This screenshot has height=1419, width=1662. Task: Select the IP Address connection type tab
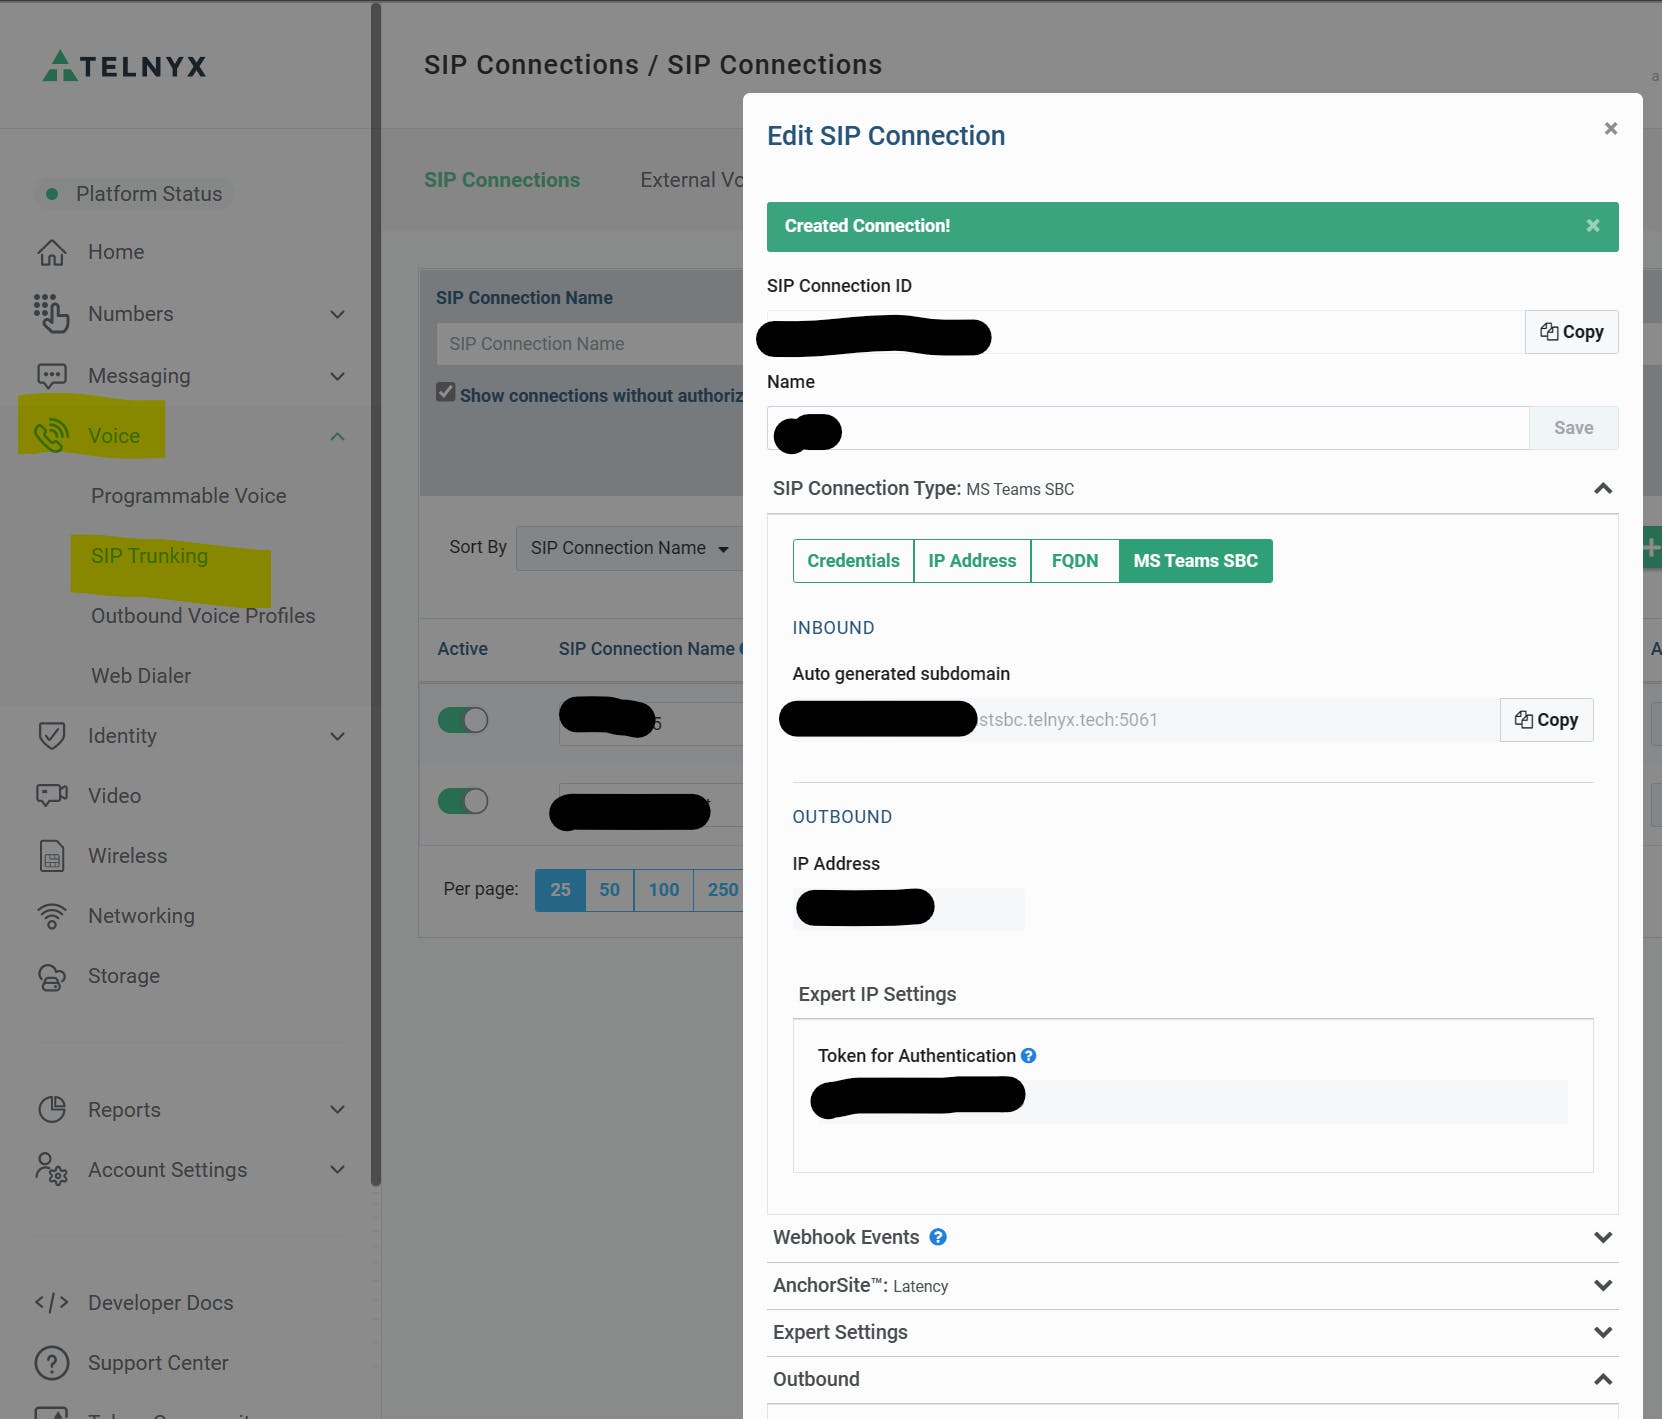pos(972,561)
